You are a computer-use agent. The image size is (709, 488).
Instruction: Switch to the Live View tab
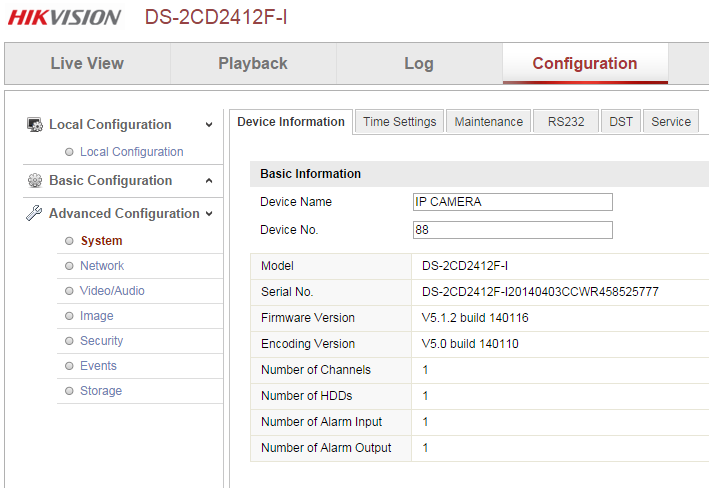[87, 63]
